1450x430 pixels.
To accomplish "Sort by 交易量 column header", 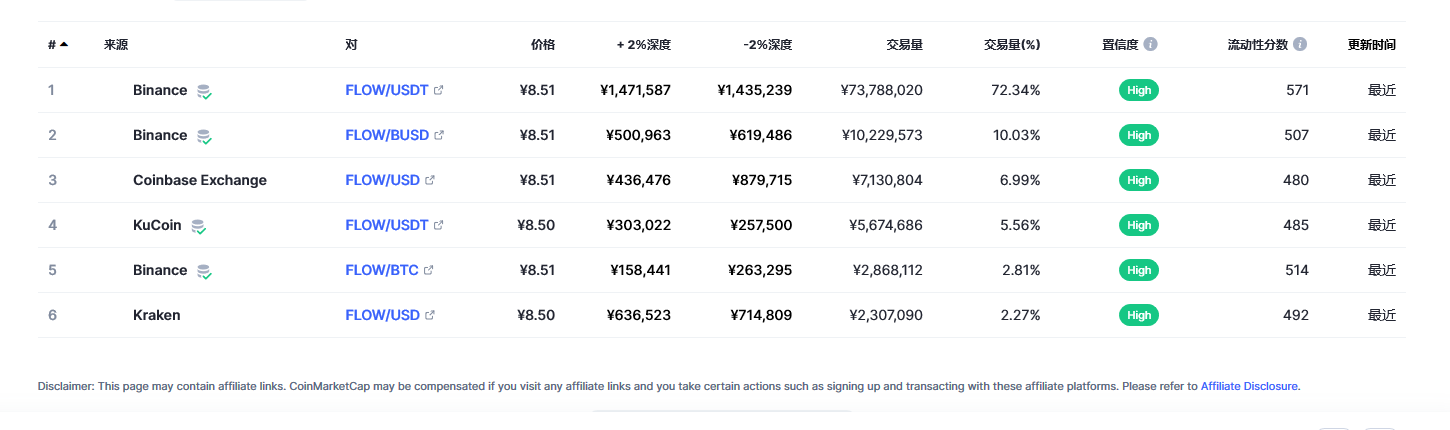I will click(904, 45).
